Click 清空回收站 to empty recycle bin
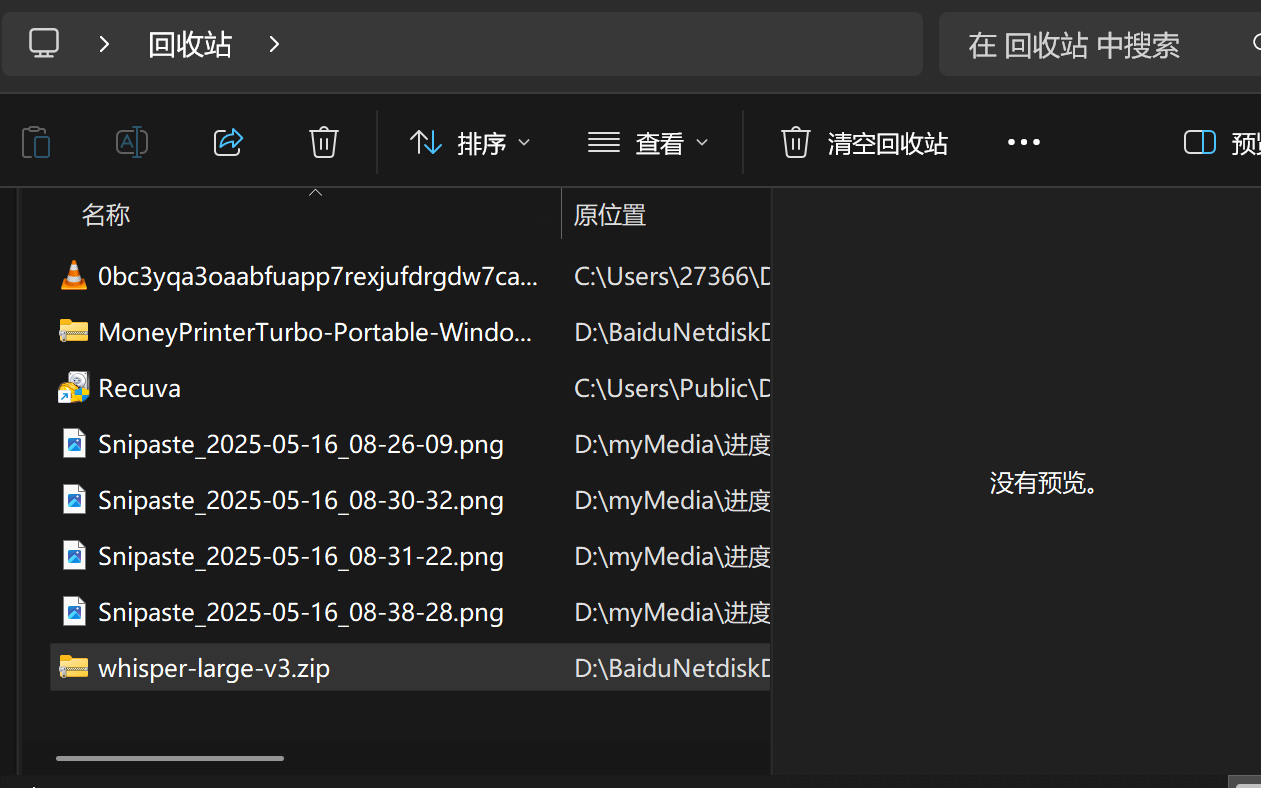 (864, 143)
